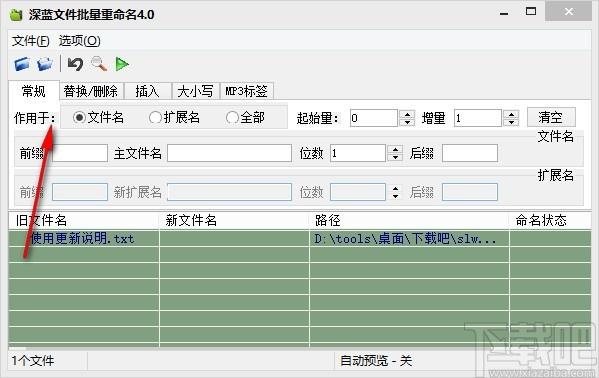This screenshot has height=378, width=599.
Task: Switch to the 插入 tab
Action: [147, 91]
